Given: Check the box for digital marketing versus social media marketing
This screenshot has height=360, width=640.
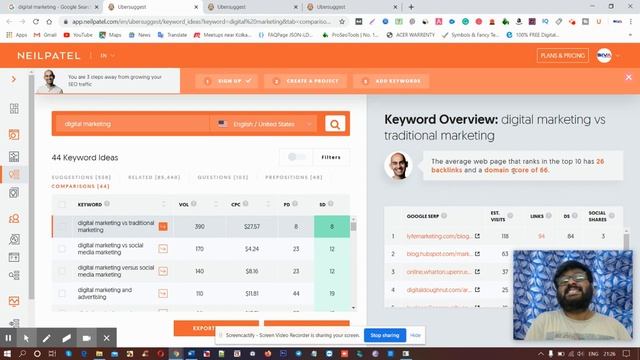Looking at the screenshot, I should (x=62, y=271).
